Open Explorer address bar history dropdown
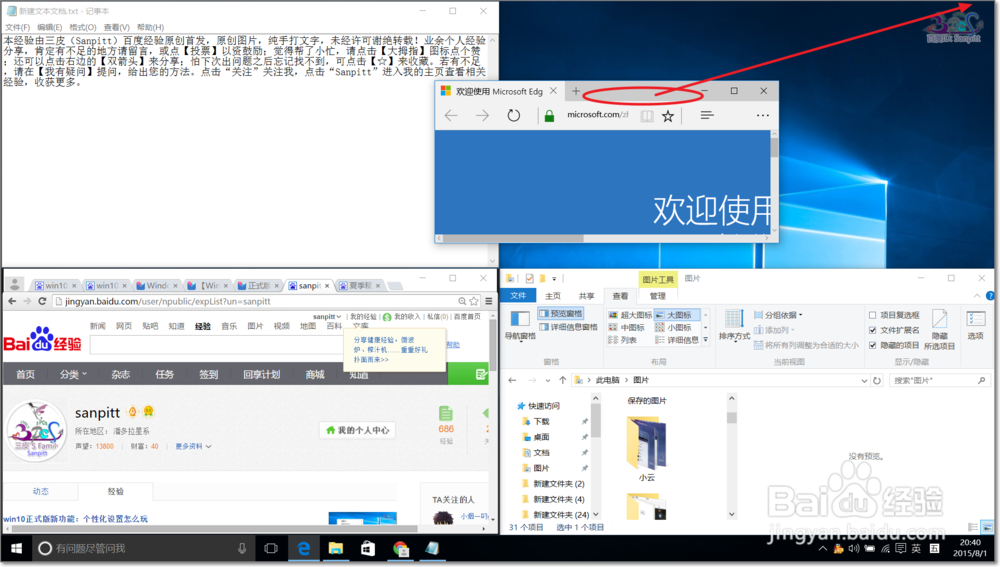 (x=864, y=380)
